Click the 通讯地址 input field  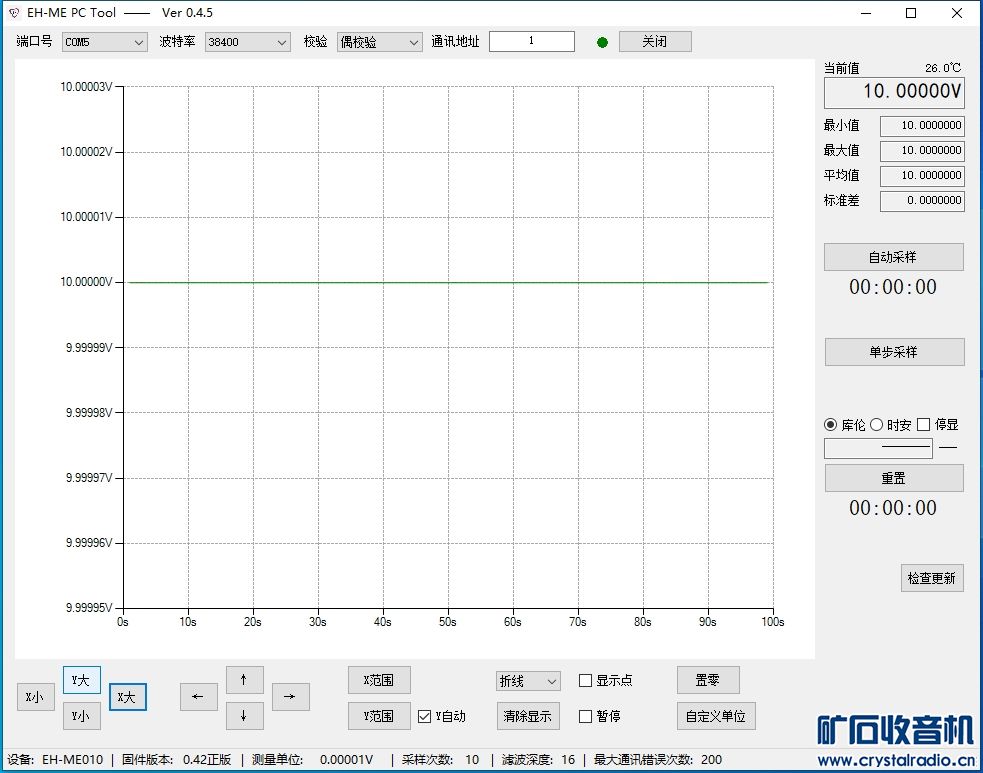pos(532,41)
